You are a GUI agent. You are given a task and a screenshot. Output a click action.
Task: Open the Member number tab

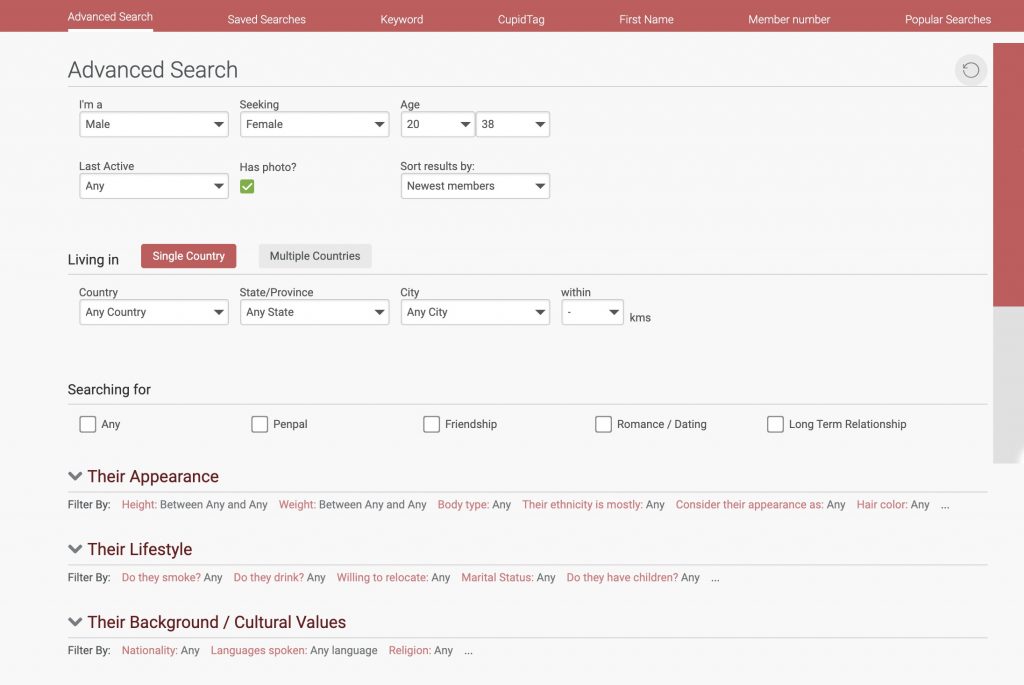coord(789,20)
